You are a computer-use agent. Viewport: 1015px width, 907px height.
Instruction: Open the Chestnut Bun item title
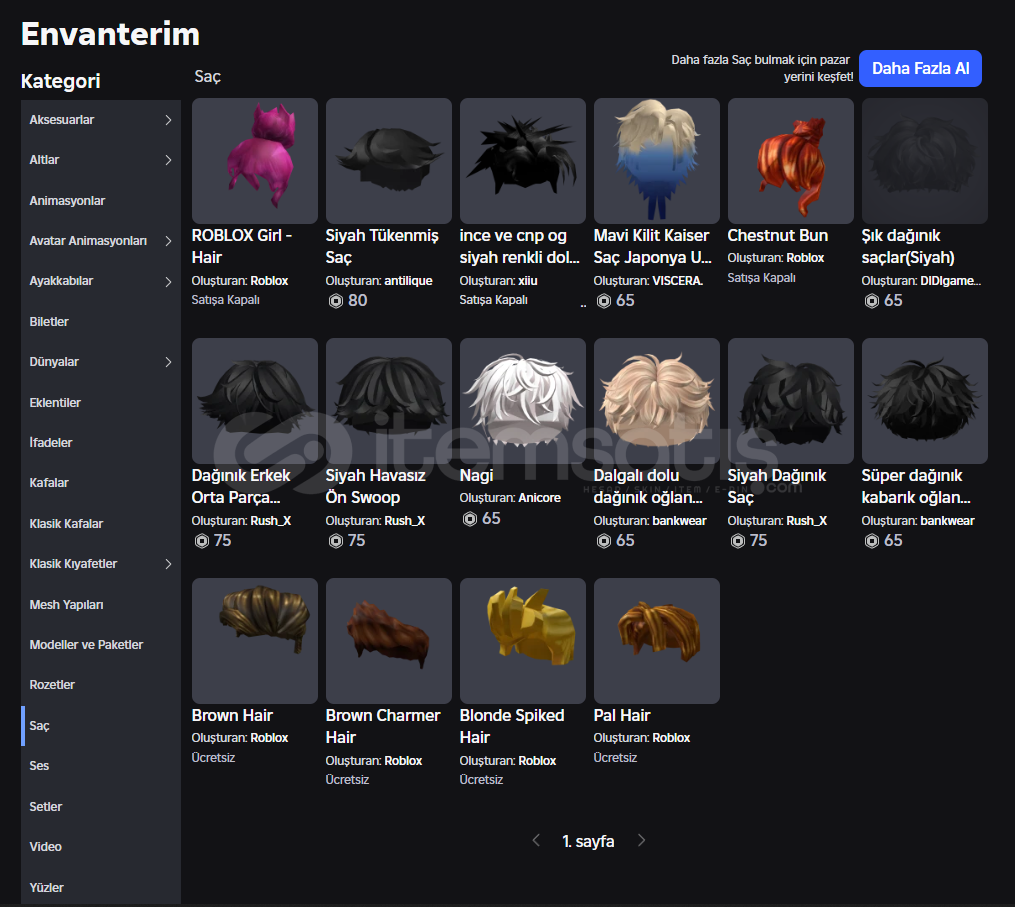tap(777, 236)
